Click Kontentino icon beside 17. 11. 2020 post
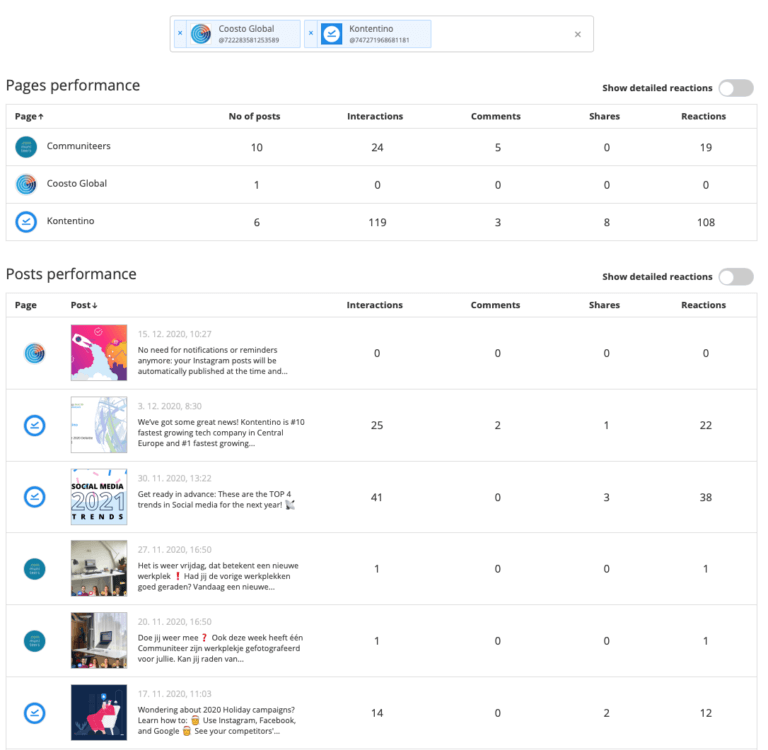Screen dimensions: 768x750 pyautogui.click(x=34, y=713)
